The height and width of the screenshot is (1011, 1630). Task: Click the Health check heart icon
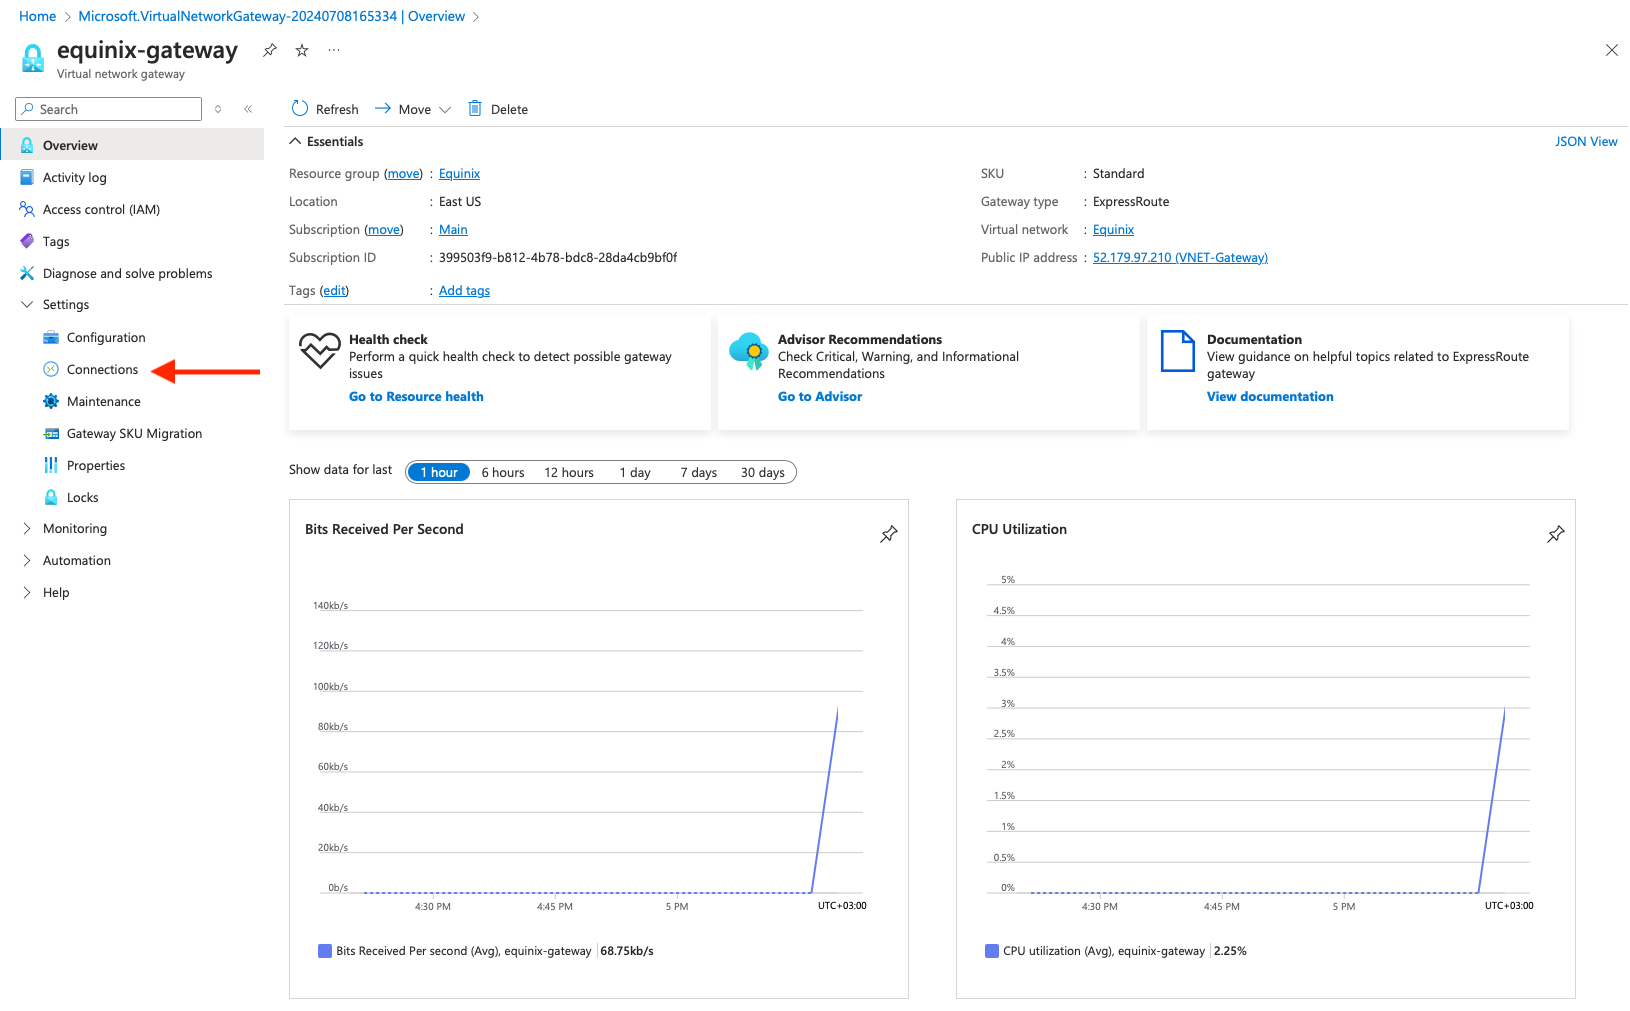[319, 350]
